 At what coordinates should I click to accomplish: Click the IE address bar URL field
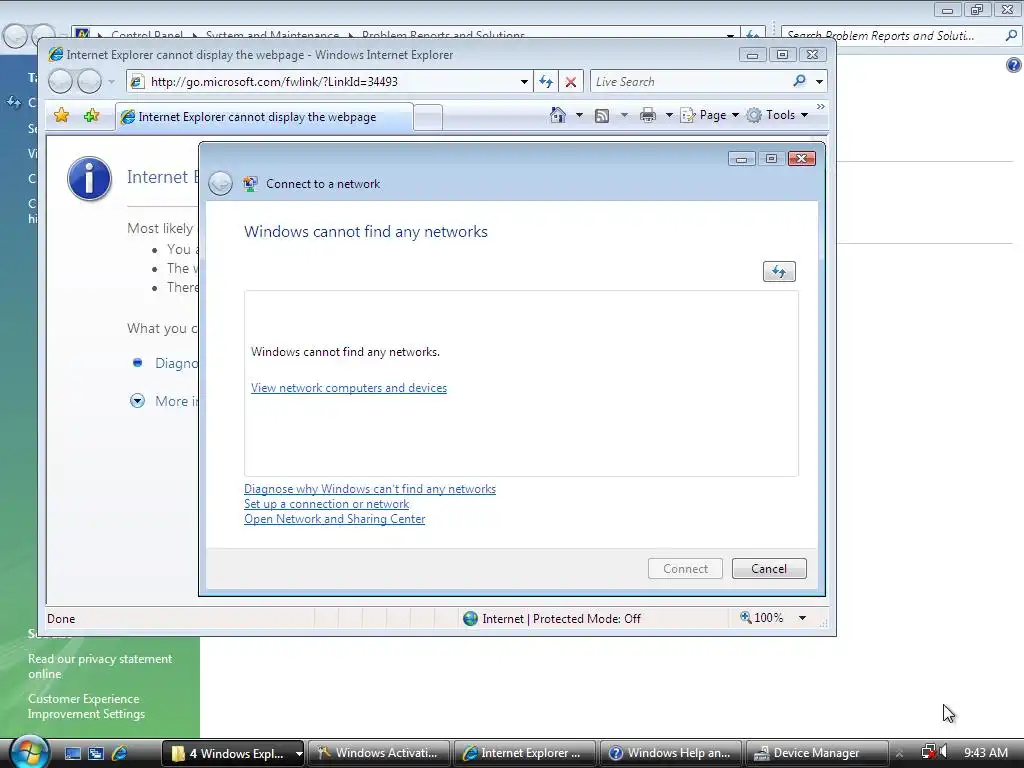329,82
